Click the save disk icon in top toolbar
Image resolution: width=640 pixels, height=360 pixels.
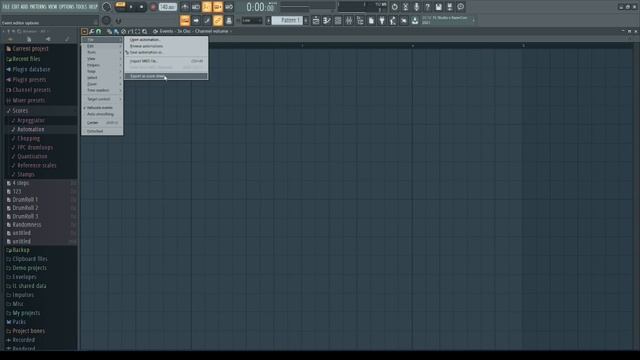pos(438,7)
